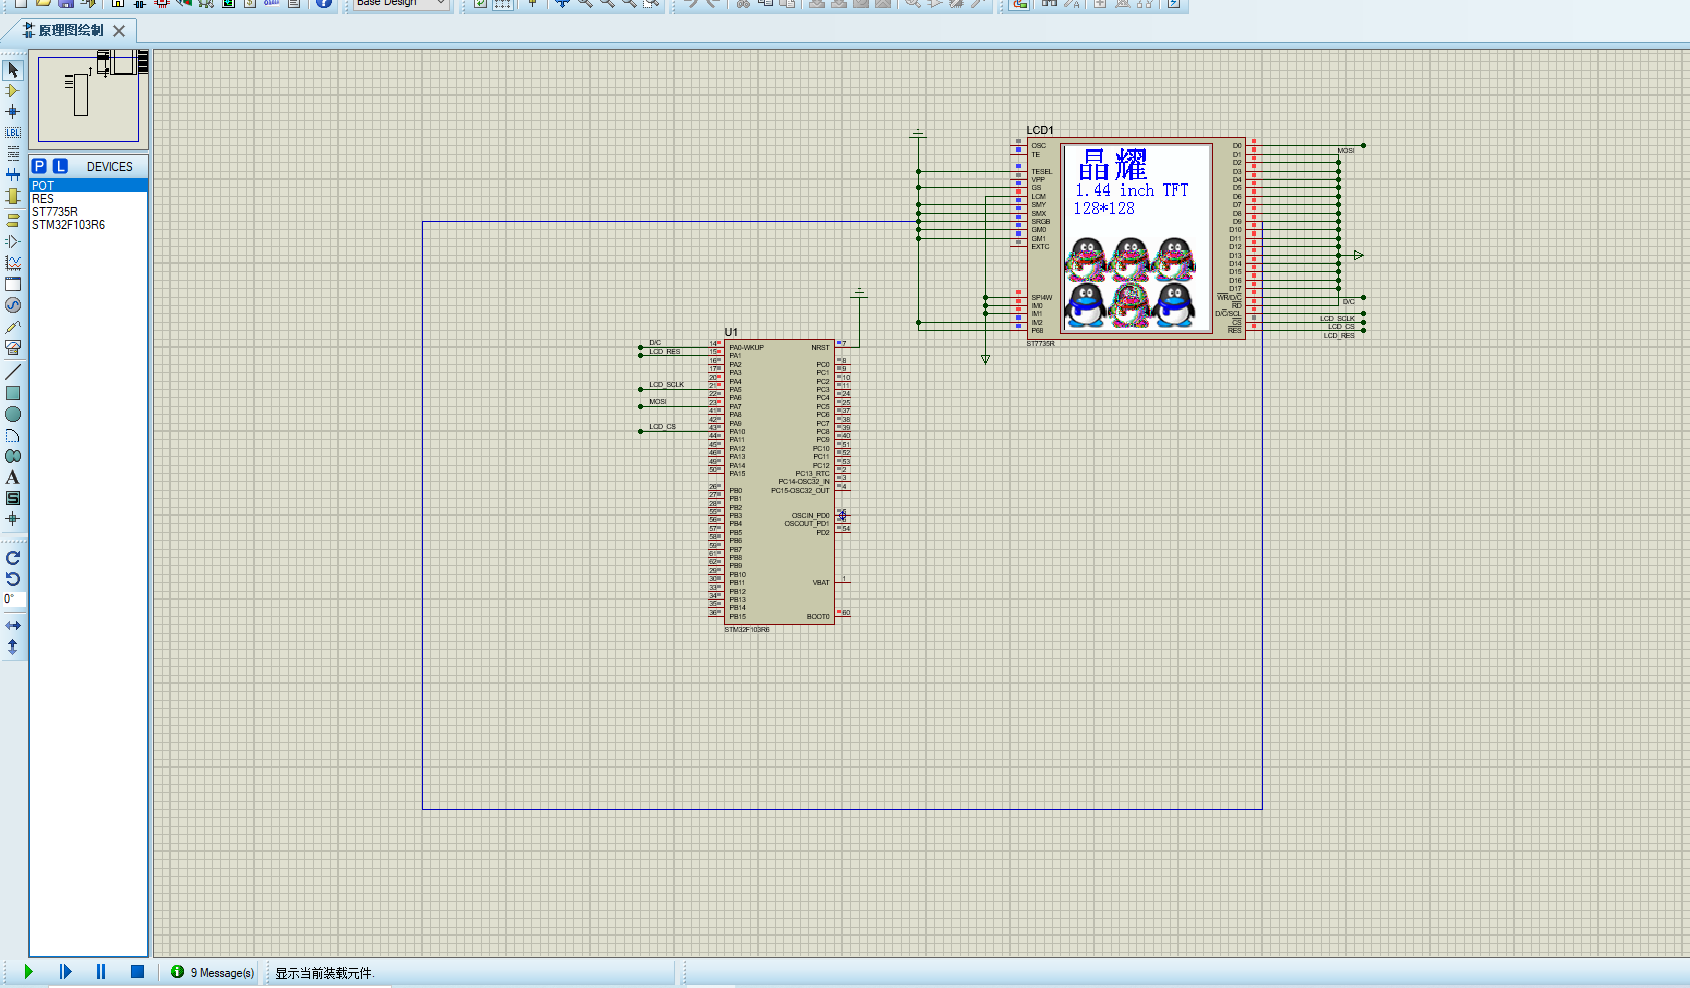Click the LCD_RES terminal label near U1

(x=664, y=352)
